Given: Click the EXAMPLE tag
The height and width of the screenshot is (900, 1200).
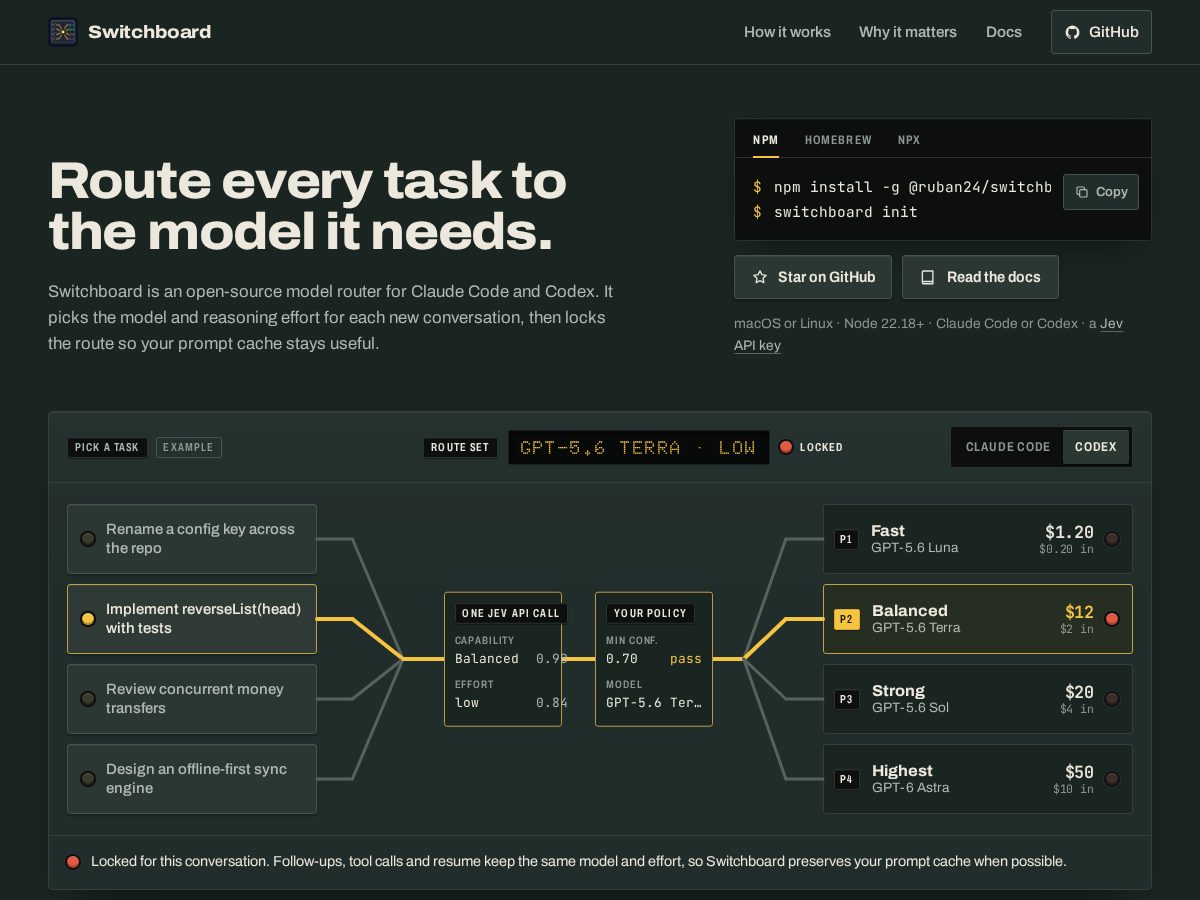Looking at the screenshot, I should tap(189, 447).
